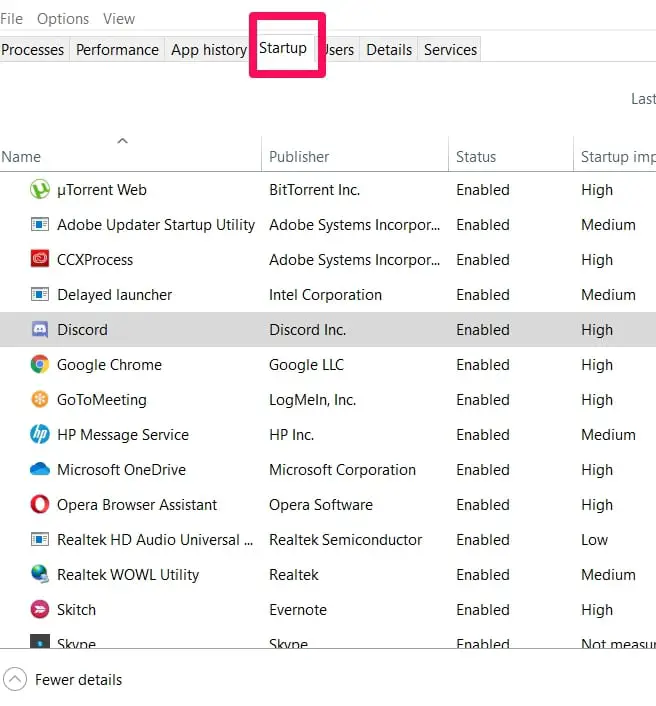
Task: Click the Delayed launcher icon
Action: (40, 294)
